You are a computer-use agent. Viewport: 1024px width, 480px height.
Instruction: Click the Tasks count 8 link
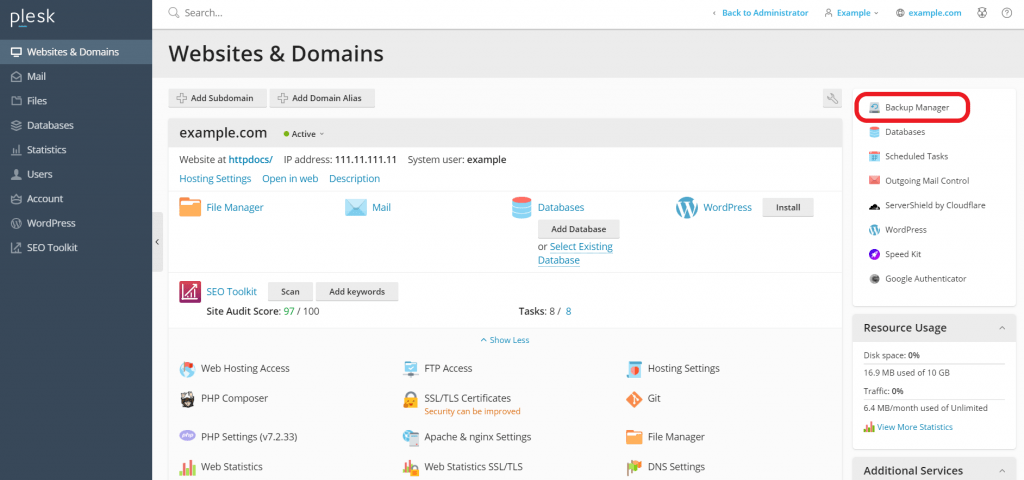(569, 312)
